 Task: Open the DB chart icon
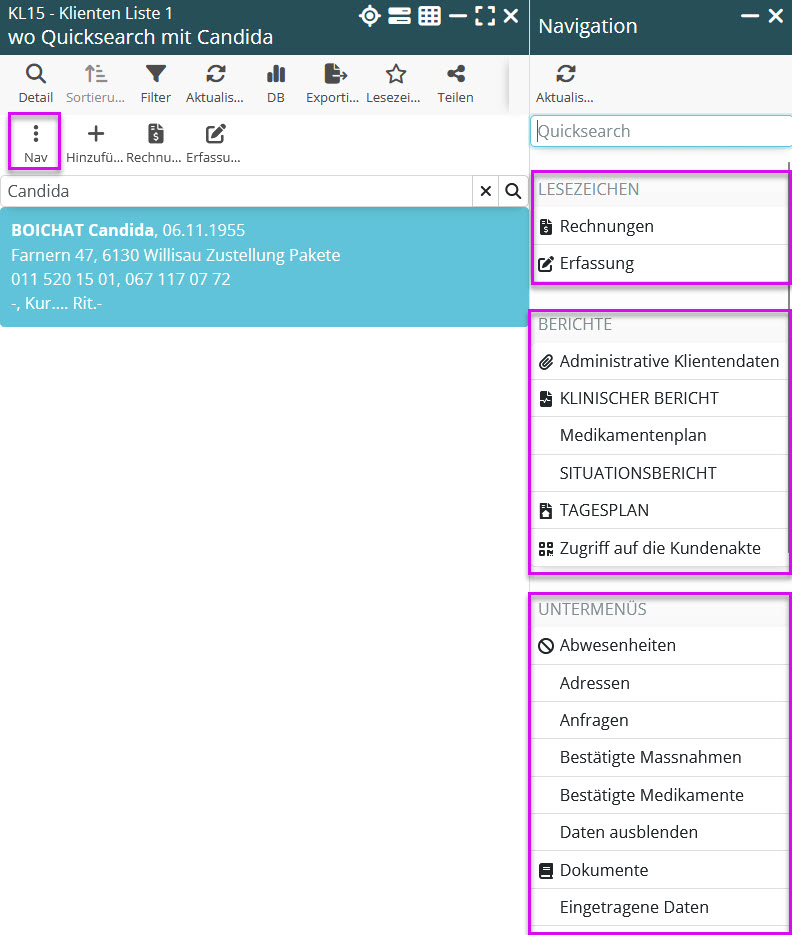(276, 83)
